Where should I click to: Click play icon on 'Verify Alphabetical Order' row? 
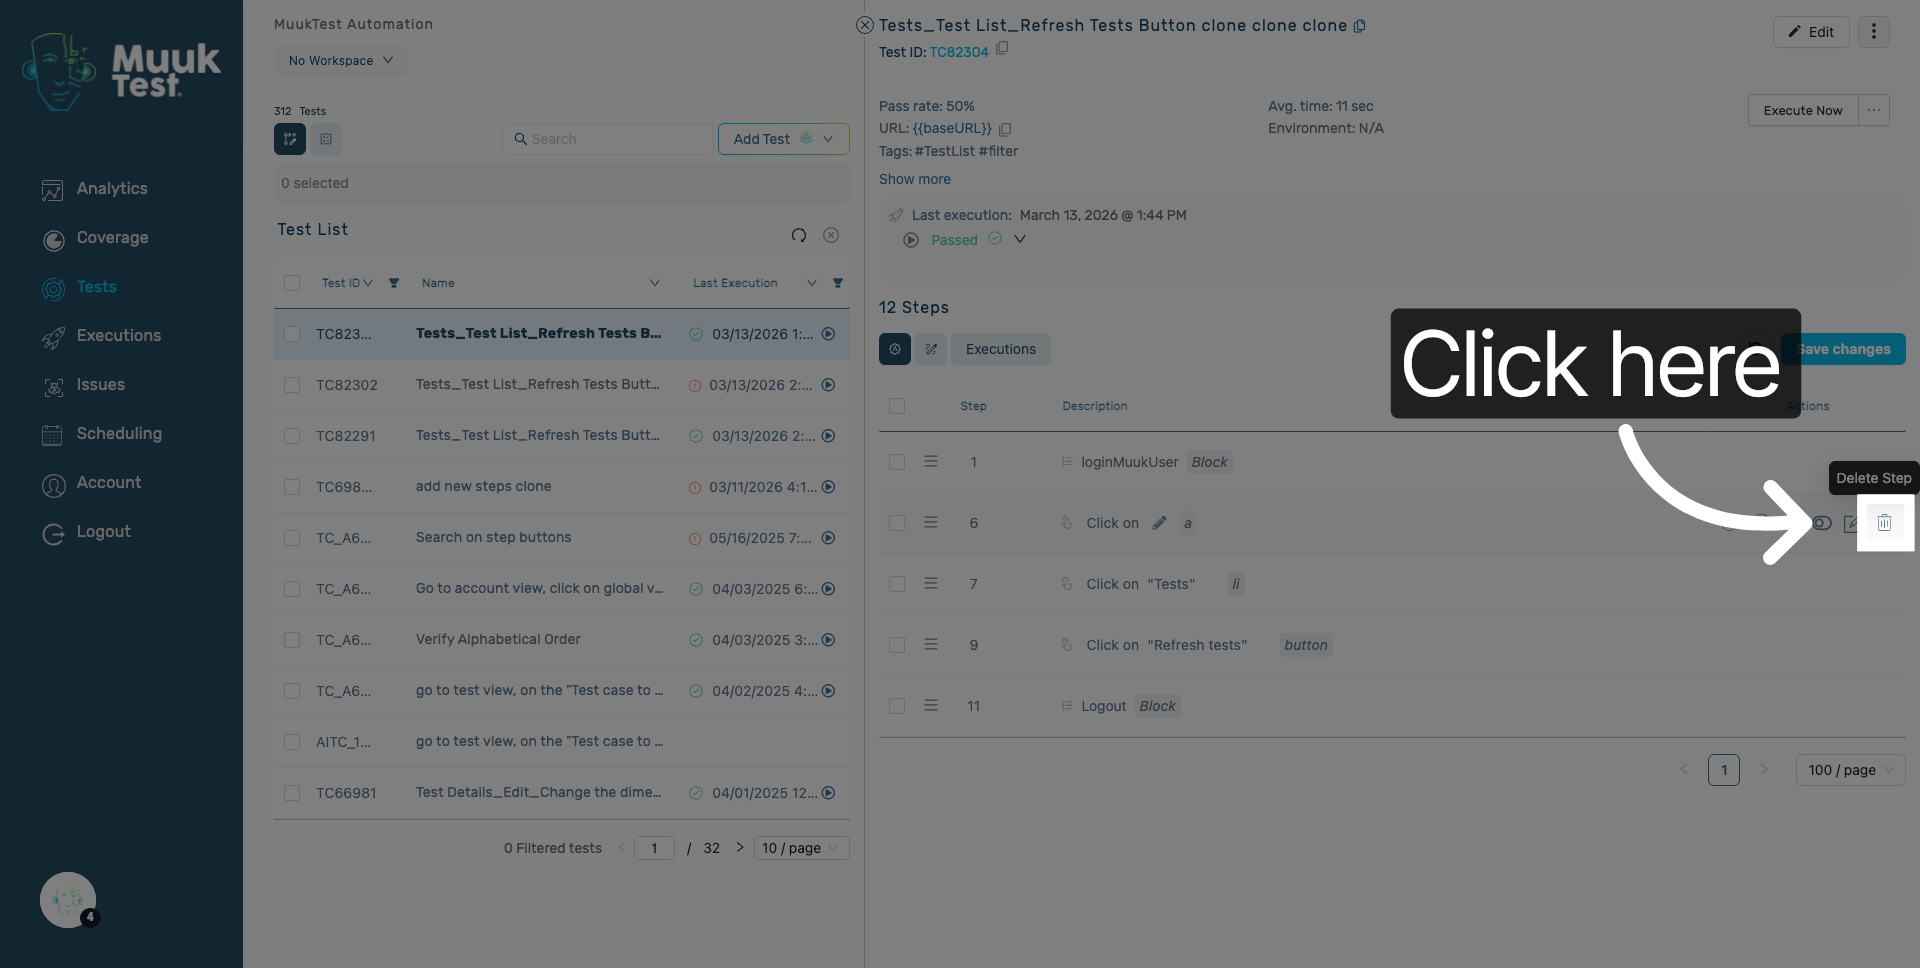click(828, 640)
